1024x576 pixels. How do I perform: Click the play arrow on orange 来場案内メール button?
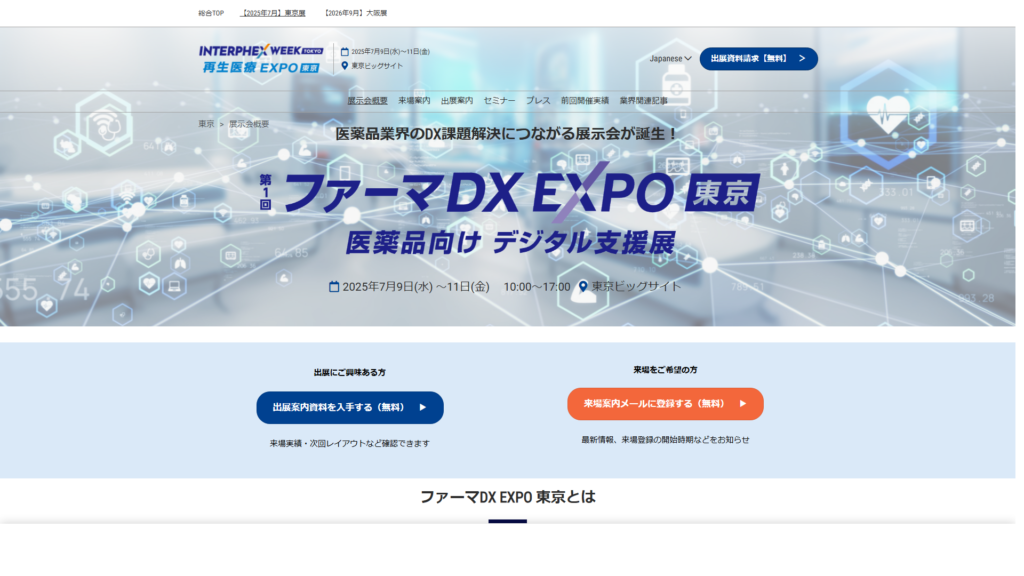(743, 404)
